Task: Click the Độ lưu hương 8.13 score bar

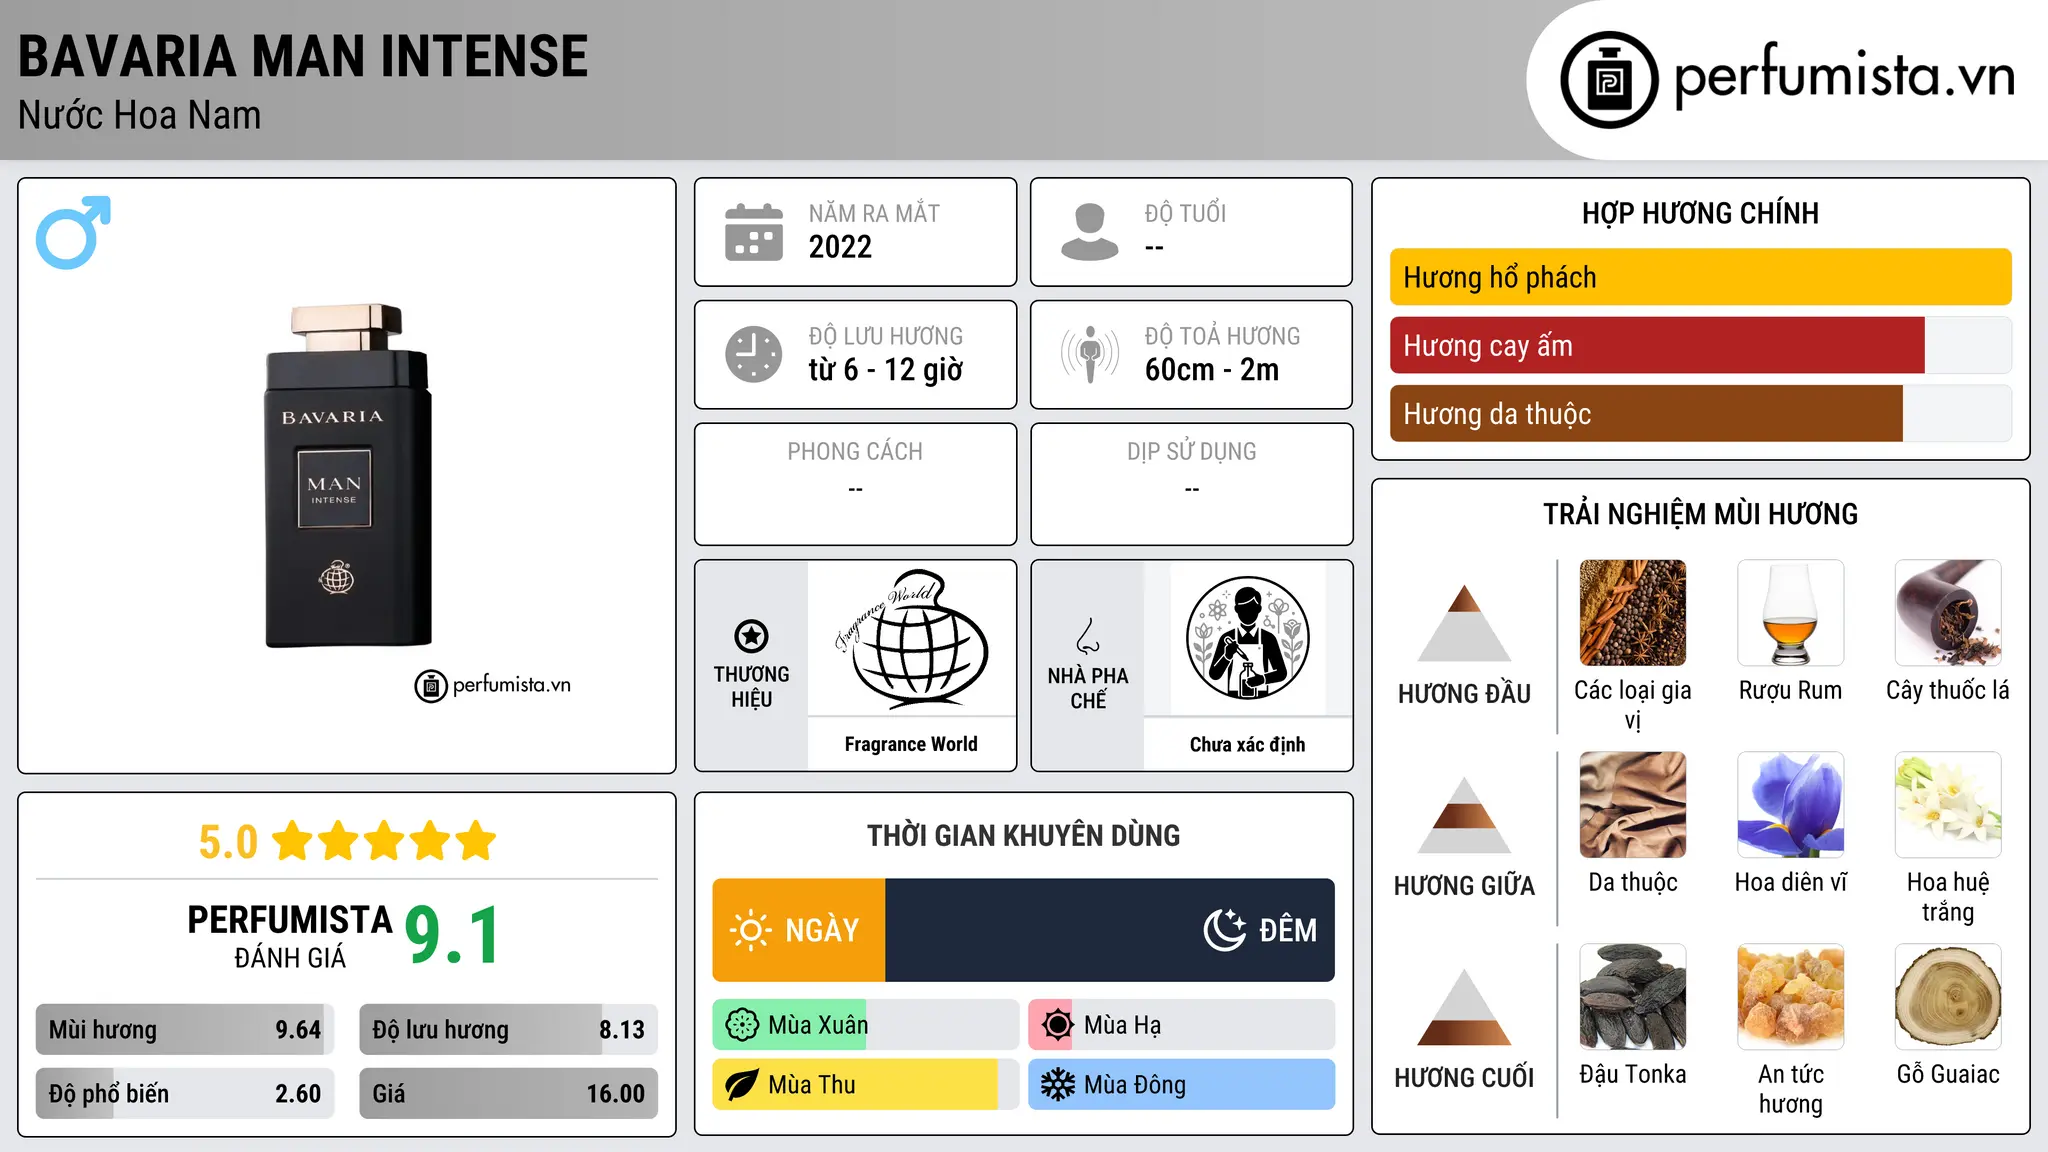Action: (x=508, y=1030)
